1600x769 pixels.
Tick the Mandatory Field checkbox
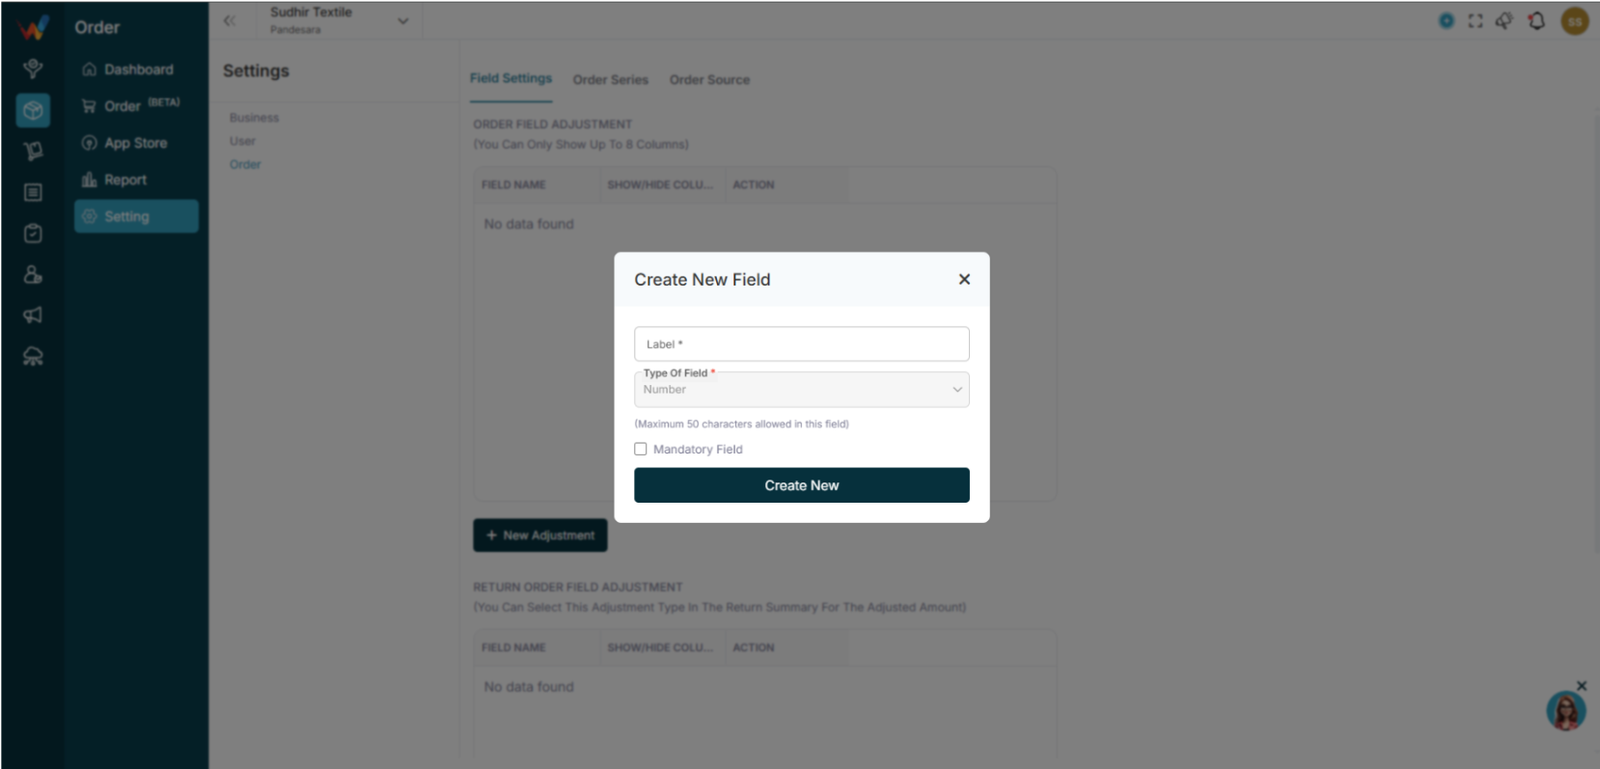coord(640,449)
